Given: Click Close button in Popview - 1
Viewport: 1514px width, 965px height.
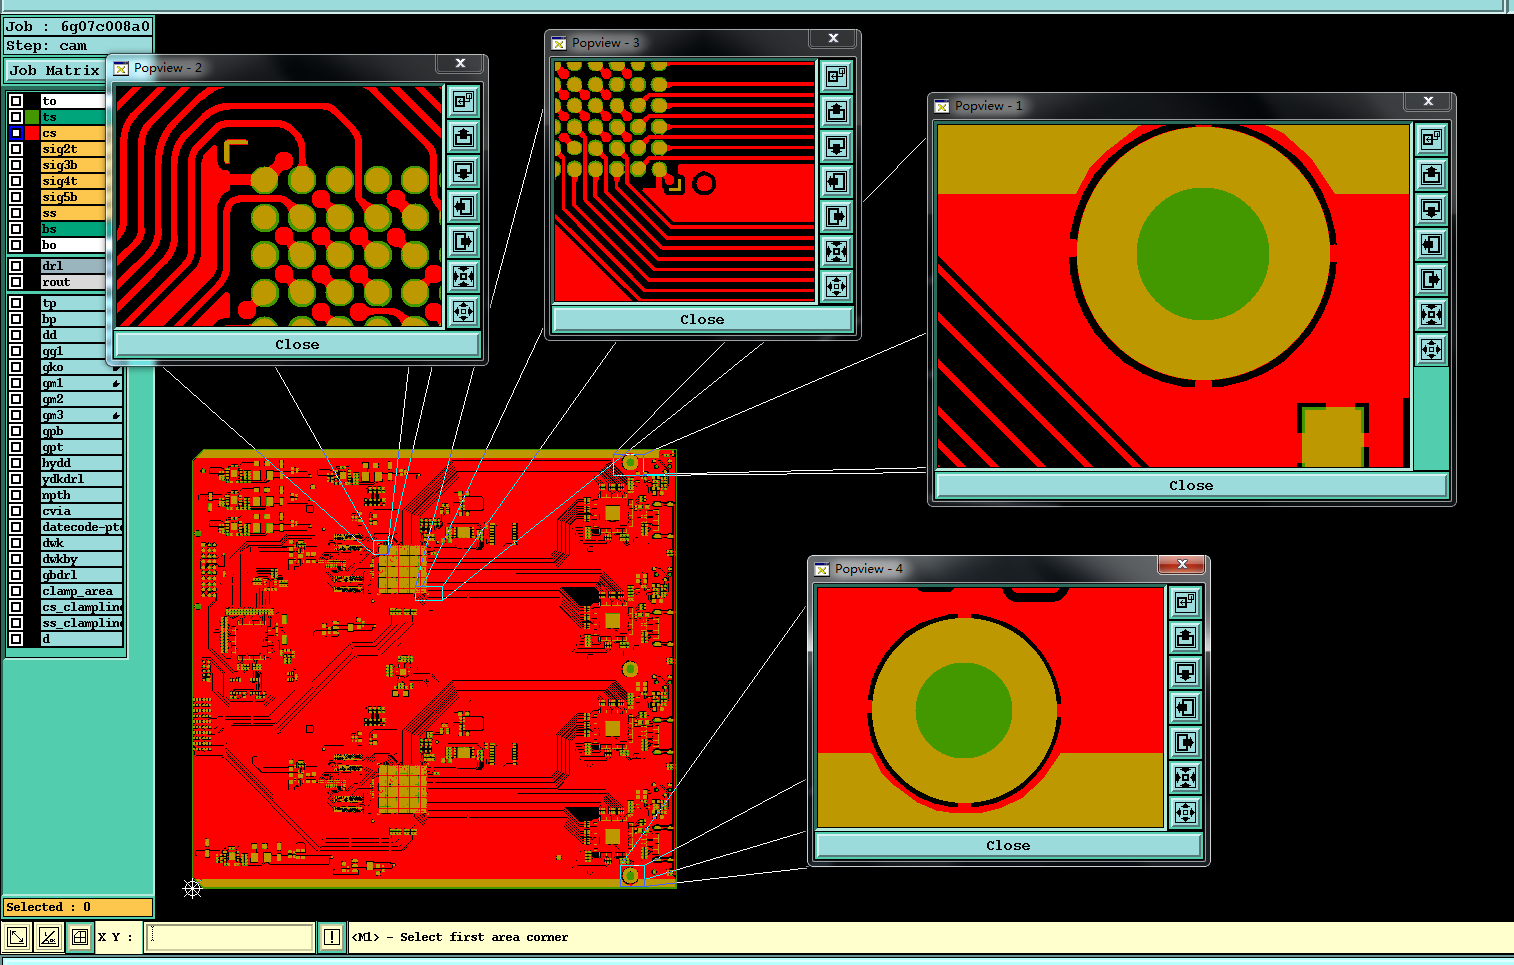Looking at the screenshot, I should tap(1191, 485).
